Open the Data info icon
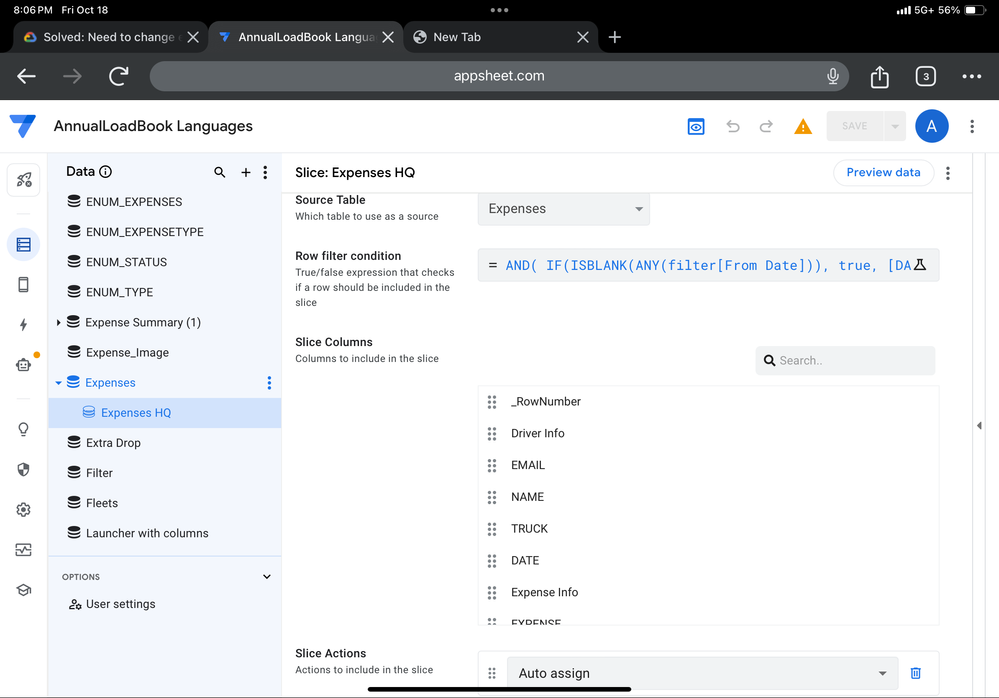 point(106,171)
